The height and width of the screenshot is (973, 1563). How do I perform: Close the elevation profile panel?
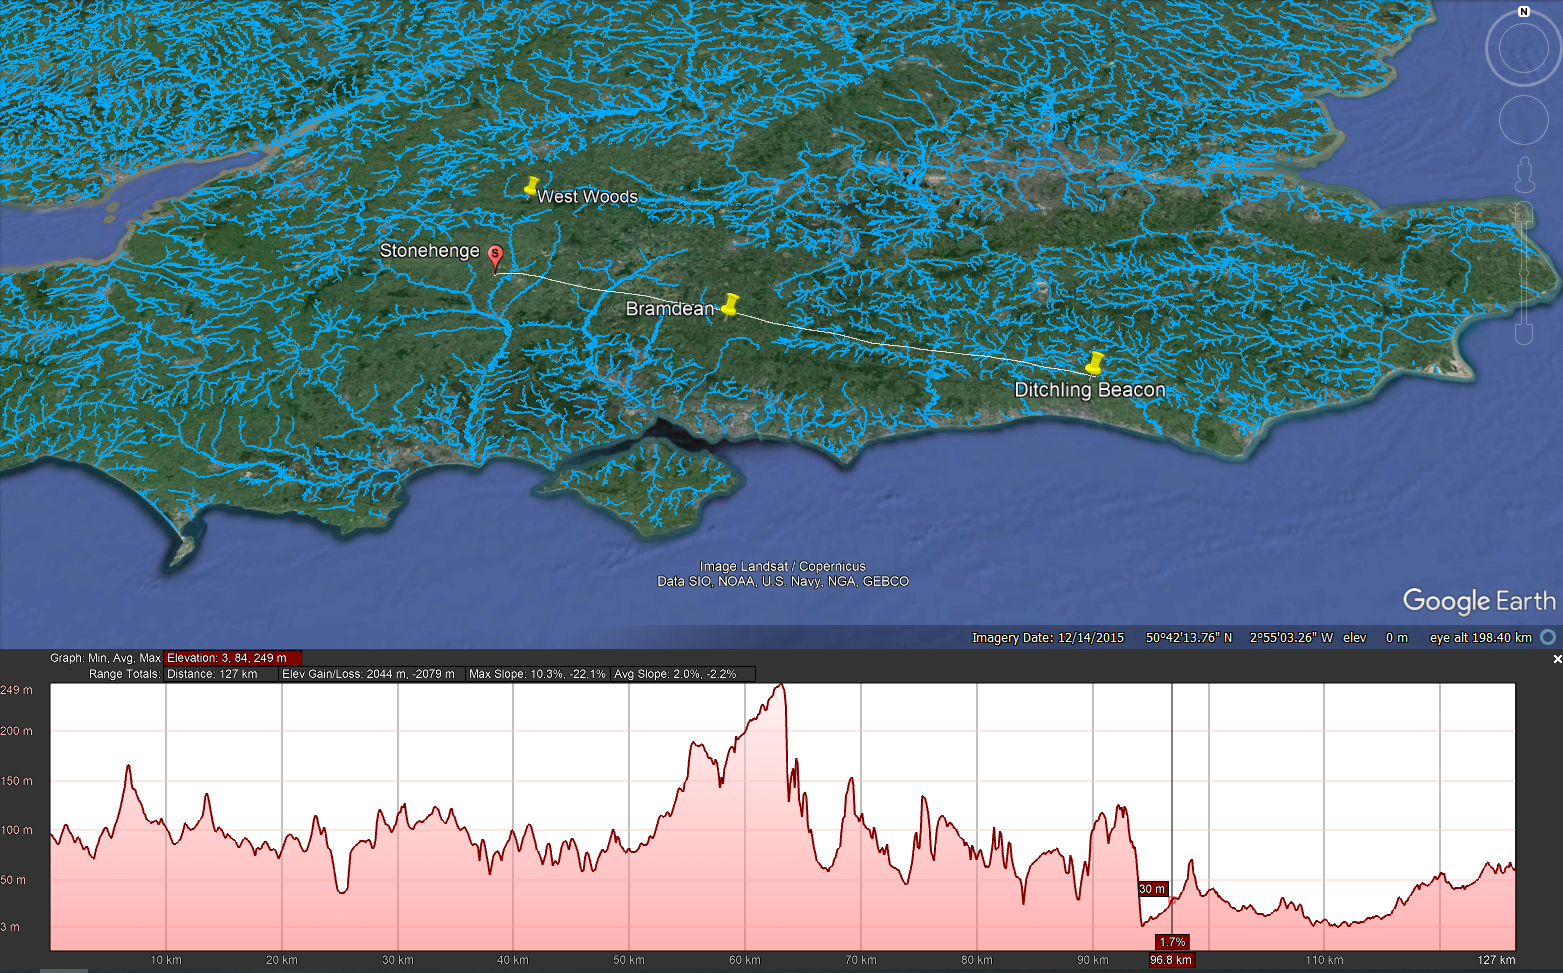tap(1556, 659)
